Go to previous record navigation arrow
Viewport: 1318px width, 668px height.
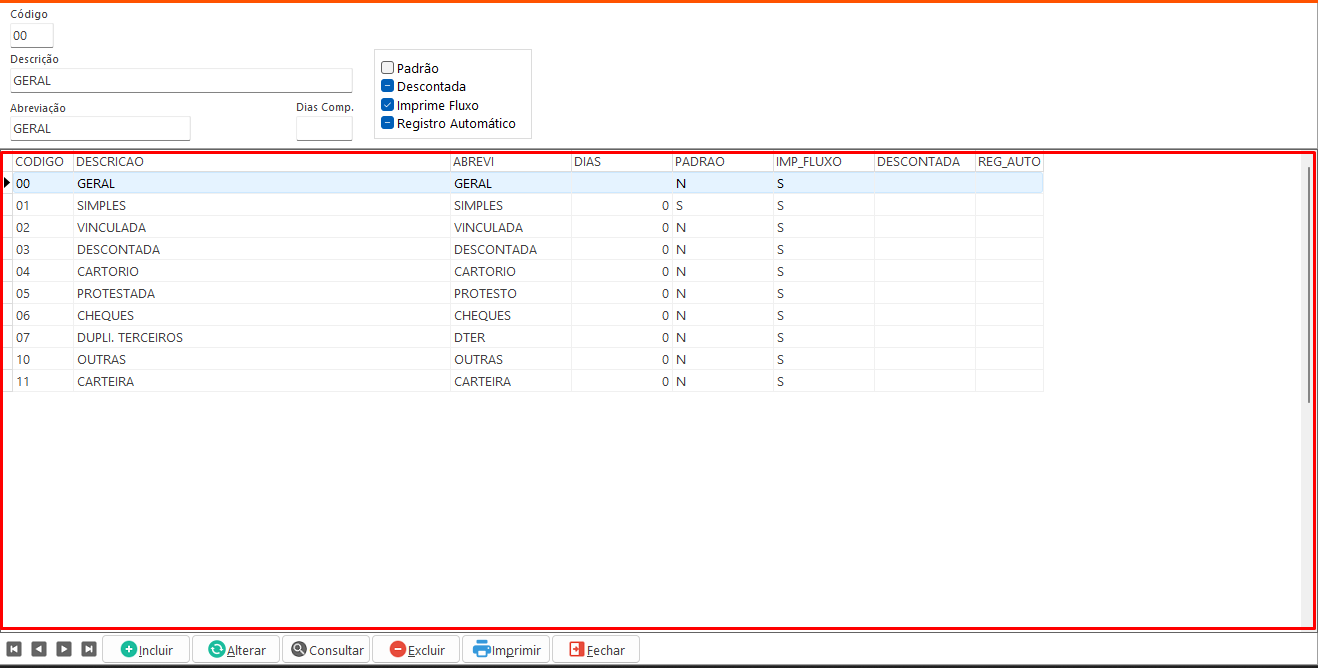tap(39, 649)
